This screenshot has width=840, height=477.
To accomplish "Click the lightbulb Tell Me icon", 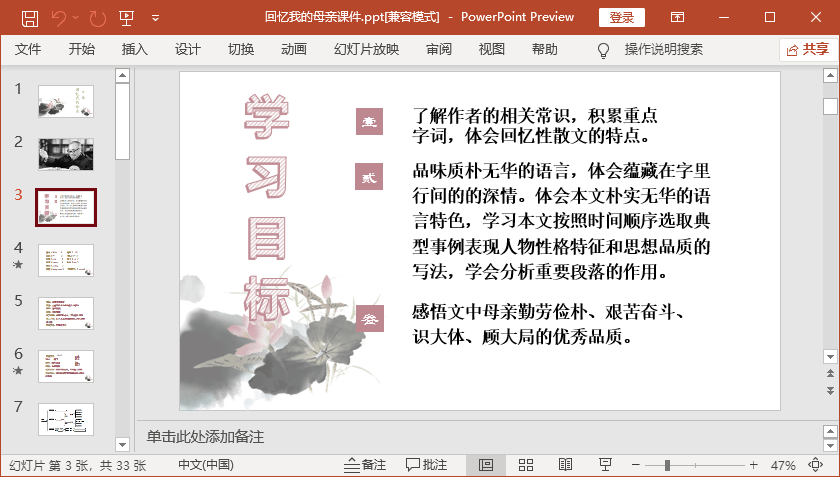I will 603,50.
